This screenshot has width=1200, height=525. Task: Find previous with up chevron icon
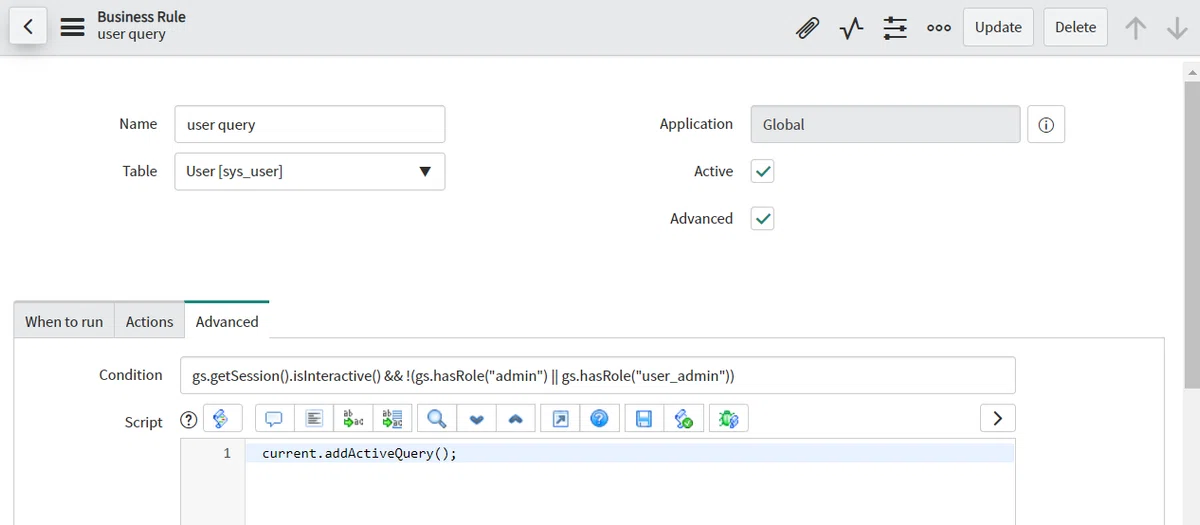coord(515,419)
